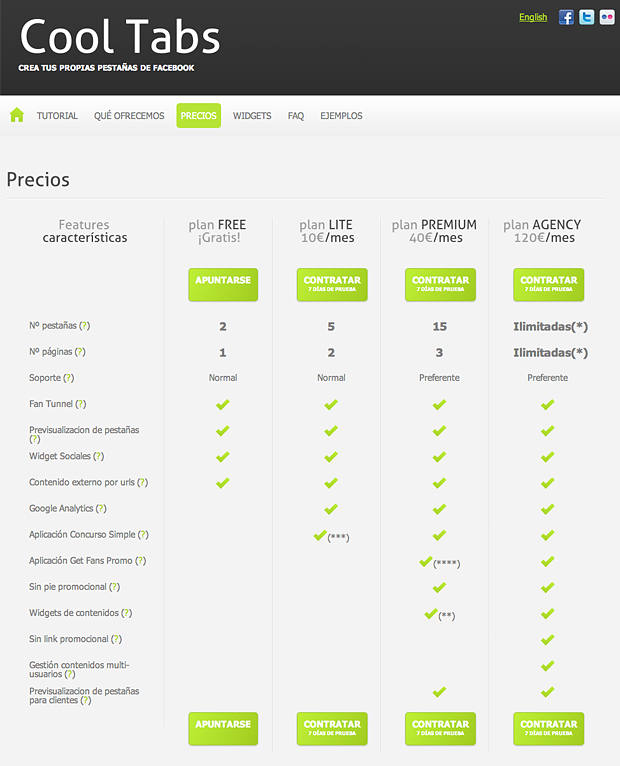The width and height of the screenshot is (620, 766).
Task: Click help mark beside Nº pestañas
Action: pos(84,326)
